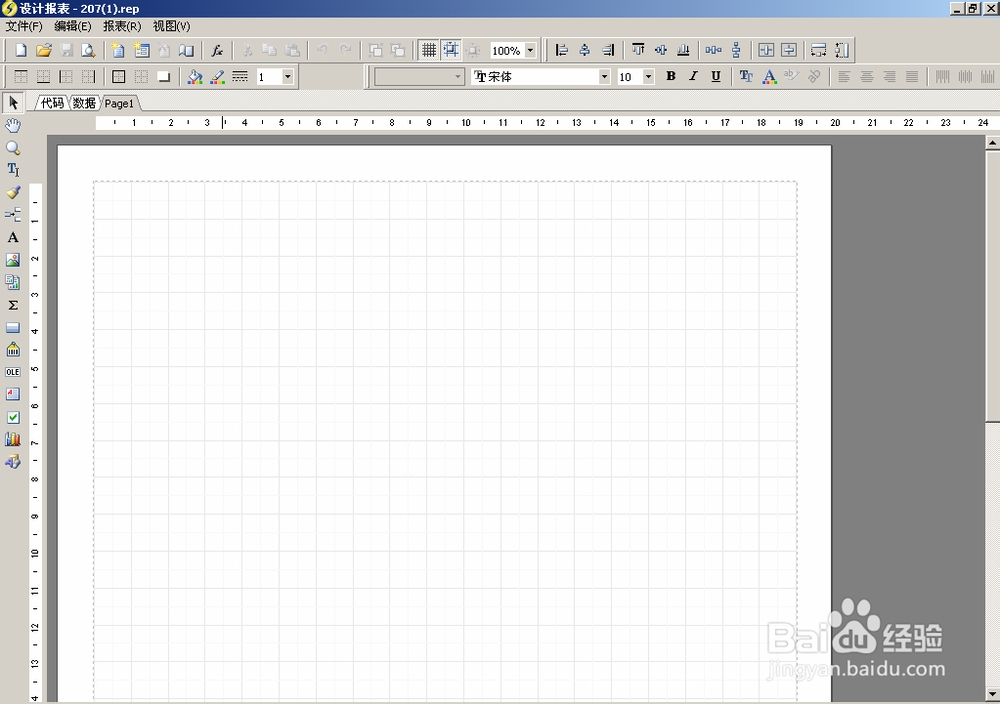Select the Edit Text tool
The image size is (1000, 704).
pyautogui.click(x=13, y=170)
